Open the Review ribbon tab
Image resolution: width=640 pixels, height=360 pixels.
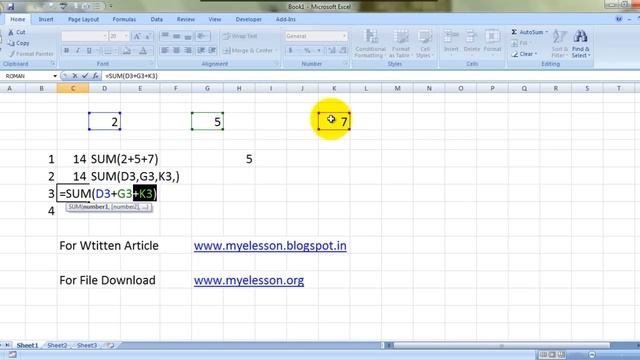click(185, 19)
